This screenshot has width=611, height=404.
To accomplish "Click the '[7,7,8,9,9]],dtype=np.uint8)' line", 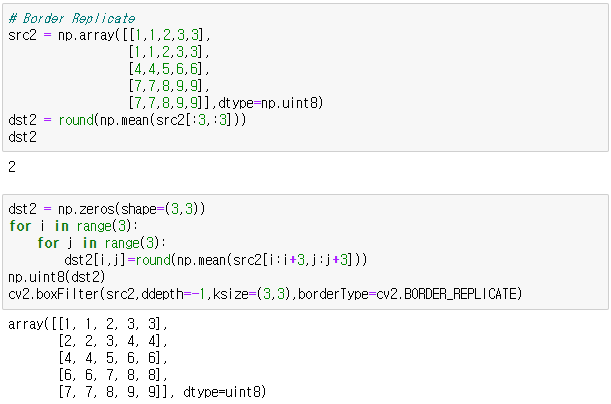I will tap(226, 103).
